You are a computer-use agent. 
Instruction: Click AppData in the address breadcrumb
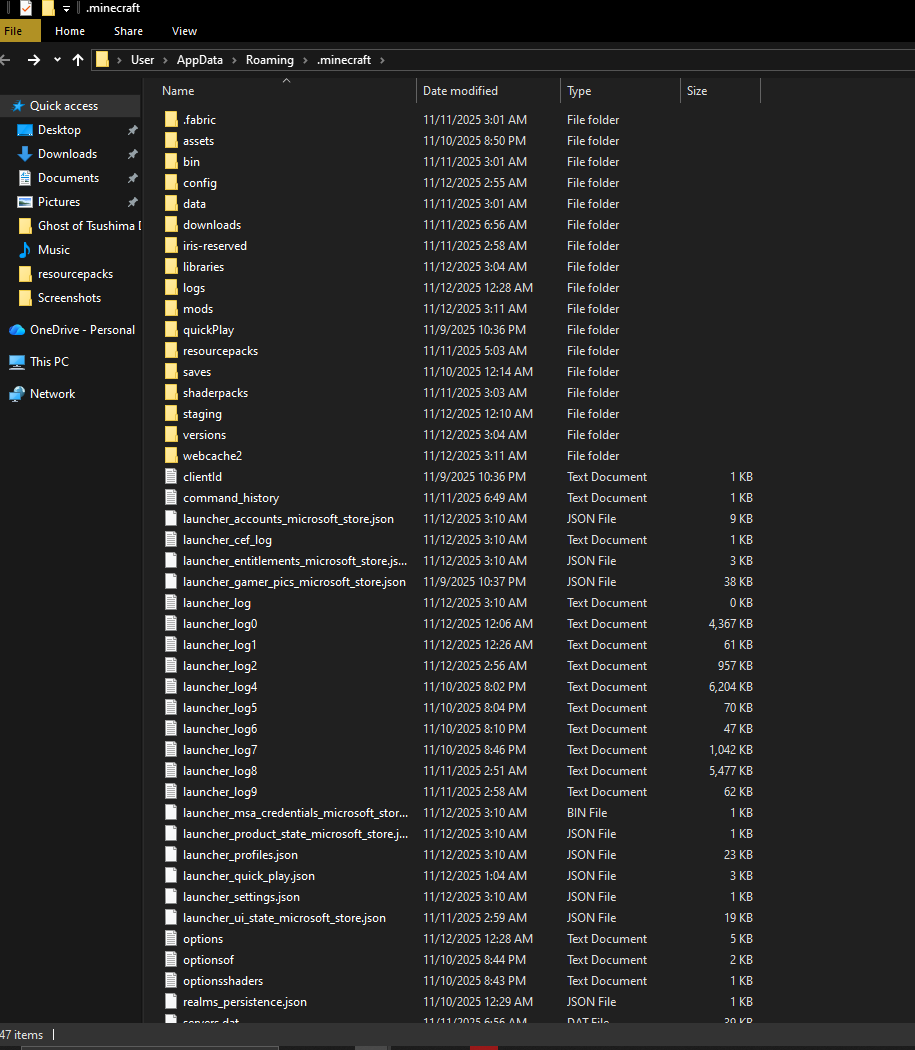200,60
